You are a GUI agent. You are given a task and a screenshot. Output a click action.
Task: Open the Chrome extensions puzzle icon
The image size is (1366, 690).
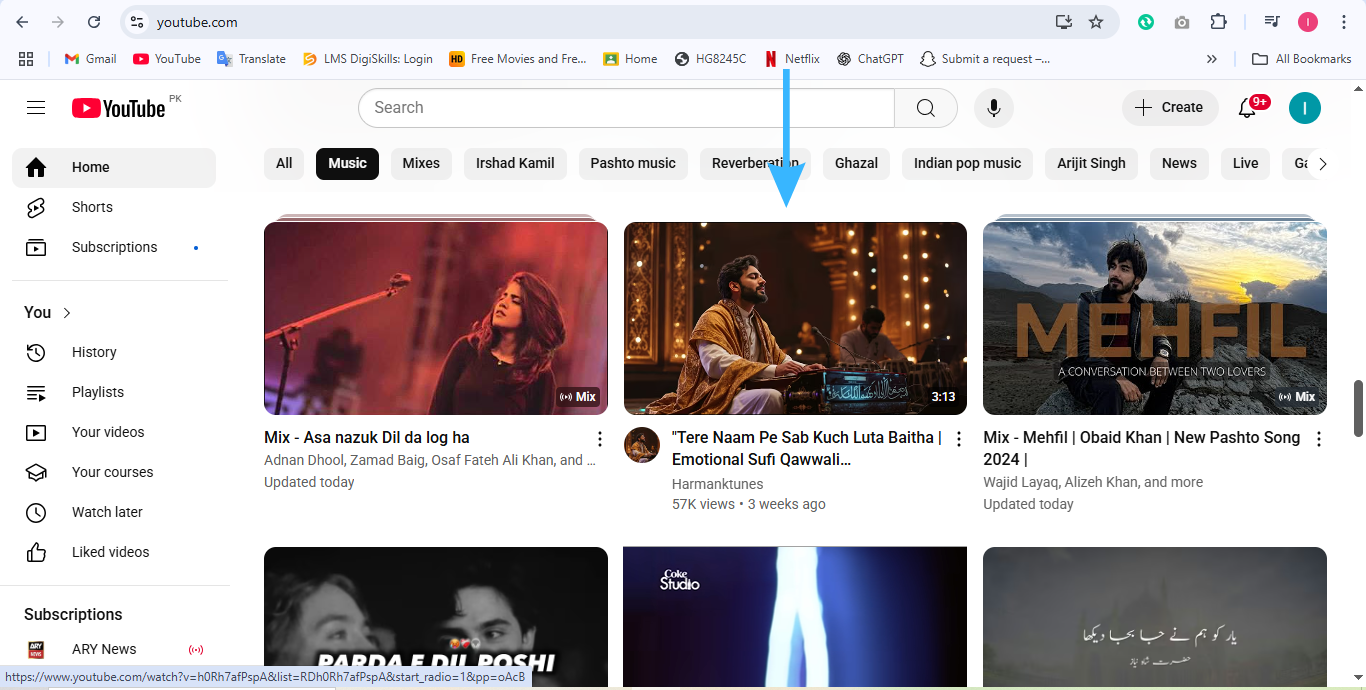pos(1218,22)
